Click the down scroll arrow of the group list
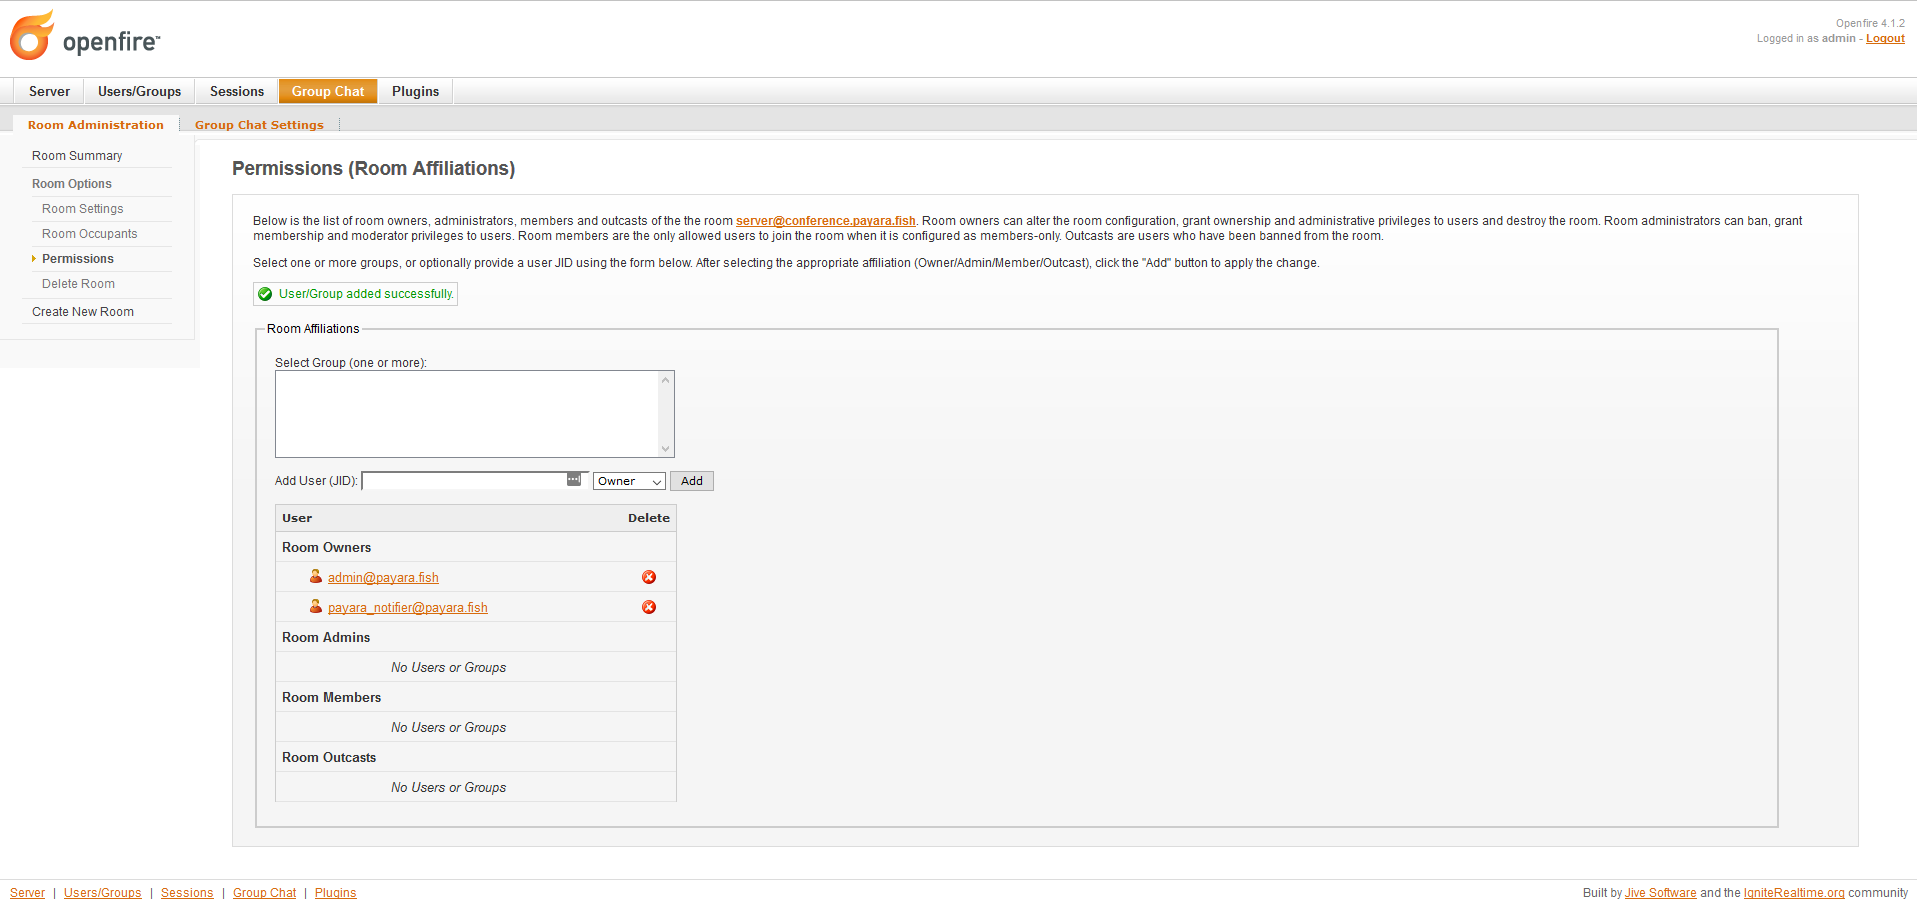Image resolution: width=1917 pixels, height=919 pixels. 666,448
